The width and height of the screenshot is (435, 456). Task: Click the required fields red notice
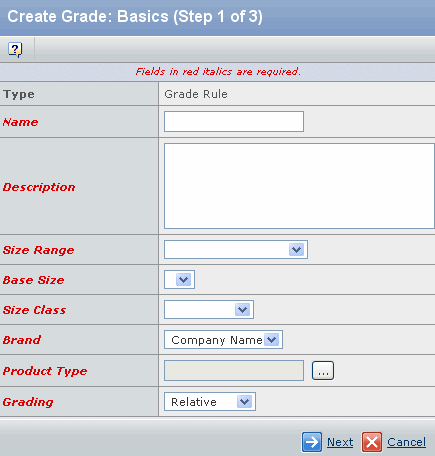point(218,71)
